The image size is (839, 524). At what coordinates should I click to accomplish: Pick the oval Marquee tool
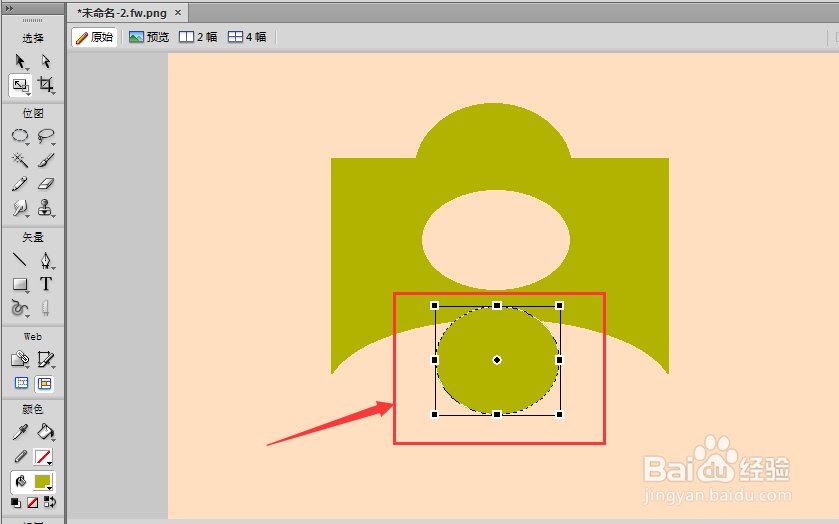pyautogui.click(x=20, y=136)
